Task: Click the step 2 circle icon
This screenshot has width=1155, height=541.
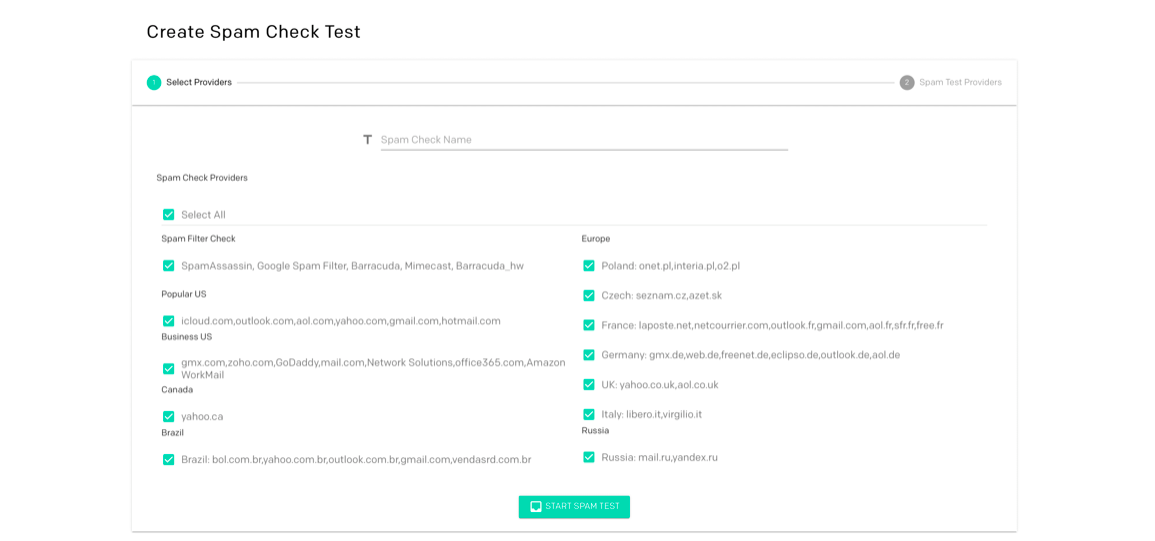Action: pyautogui.click(x=907, y=83)
